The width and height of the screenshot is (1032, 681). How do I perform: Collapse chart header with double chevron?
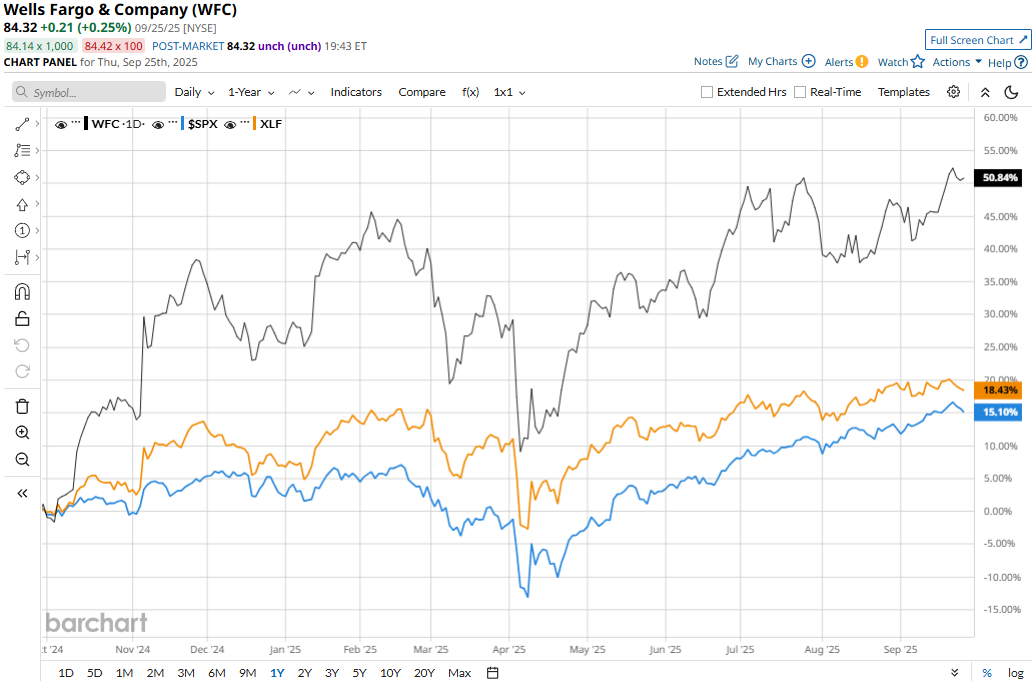coord(985,92)
